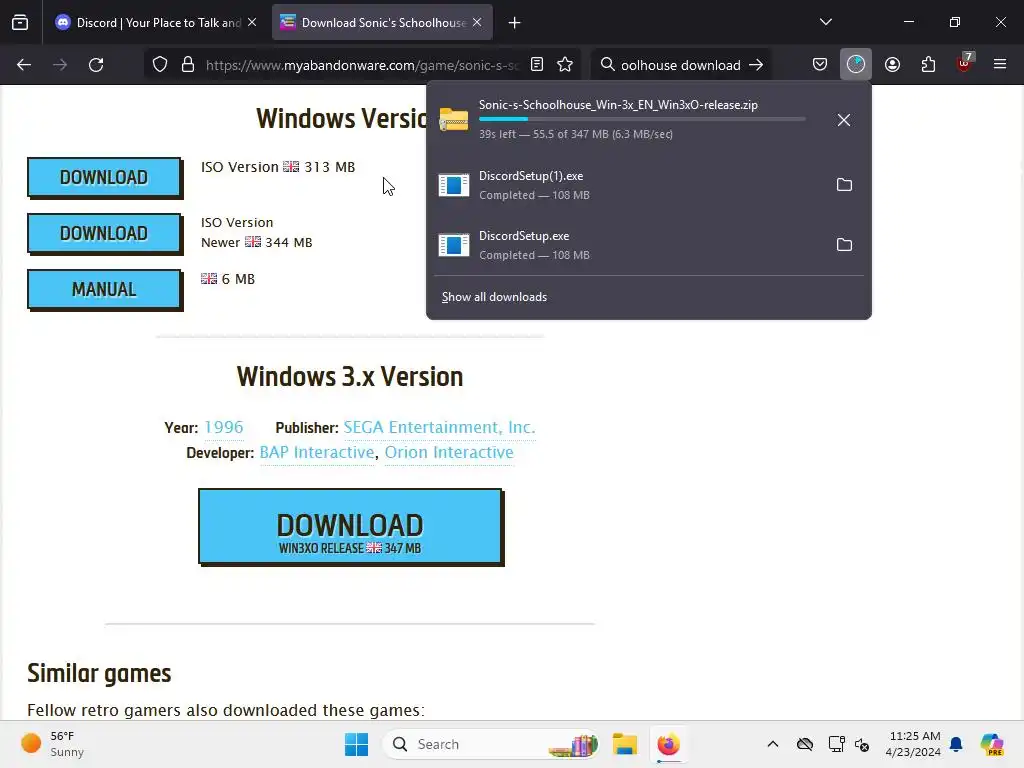Go back to previous page
The image size is (1024, 768).
[x=24, y=65]
